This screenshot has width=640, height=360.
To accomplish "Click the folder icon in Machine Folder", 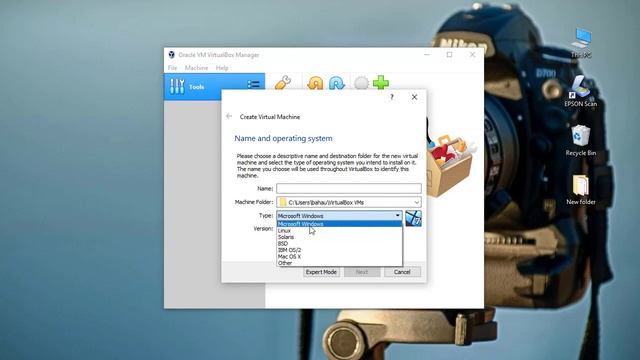I will click(283, 202).
